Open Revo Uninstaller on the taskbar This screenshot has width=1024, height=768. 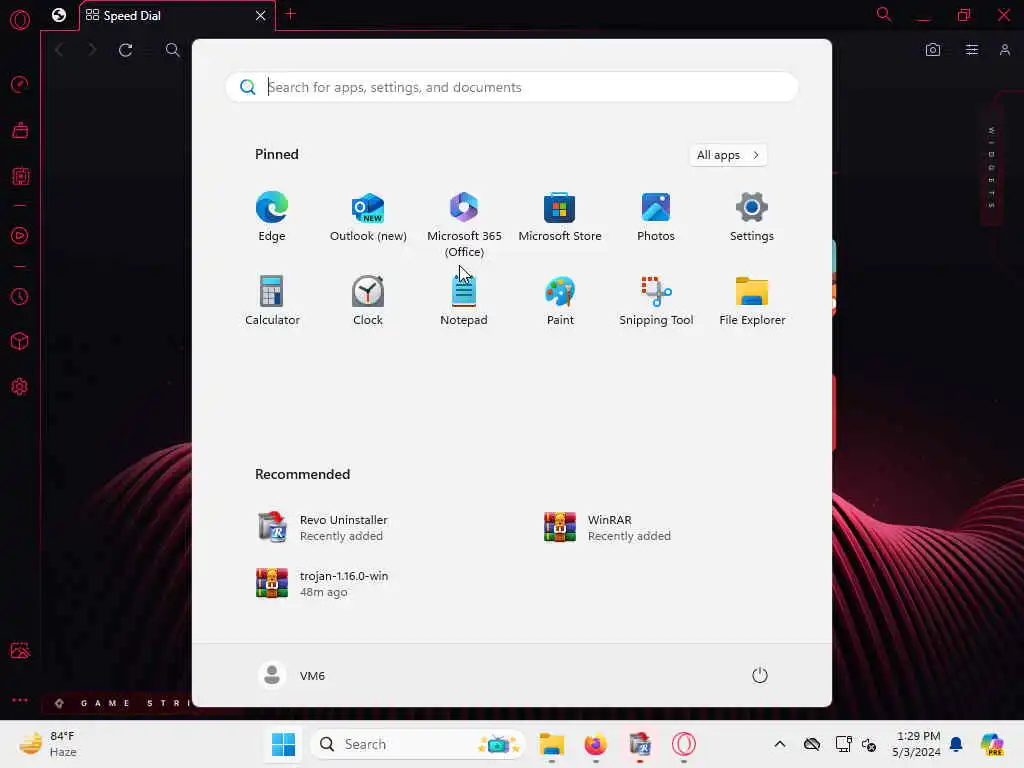[x=639, y=744]
